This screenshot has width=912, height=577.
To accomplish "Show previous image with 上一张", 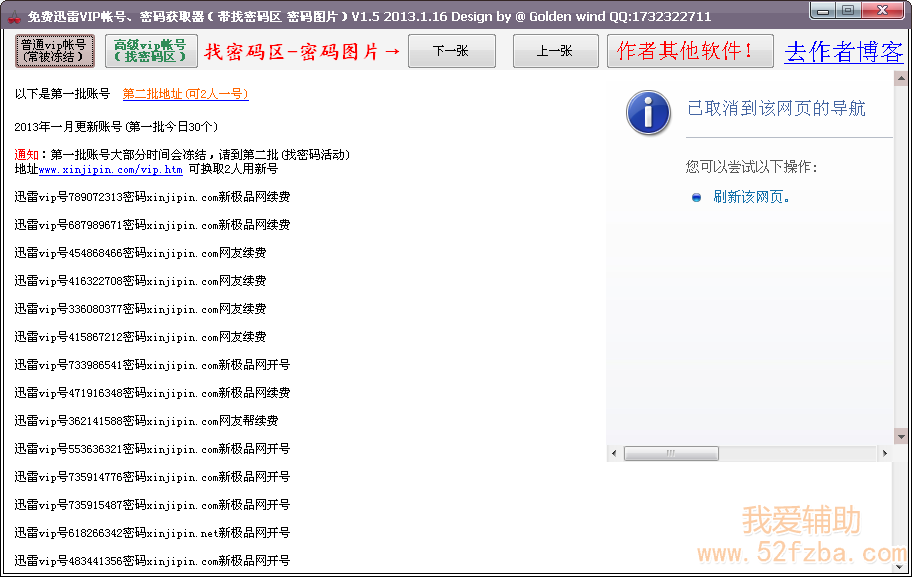I will [x=555, y=51].
